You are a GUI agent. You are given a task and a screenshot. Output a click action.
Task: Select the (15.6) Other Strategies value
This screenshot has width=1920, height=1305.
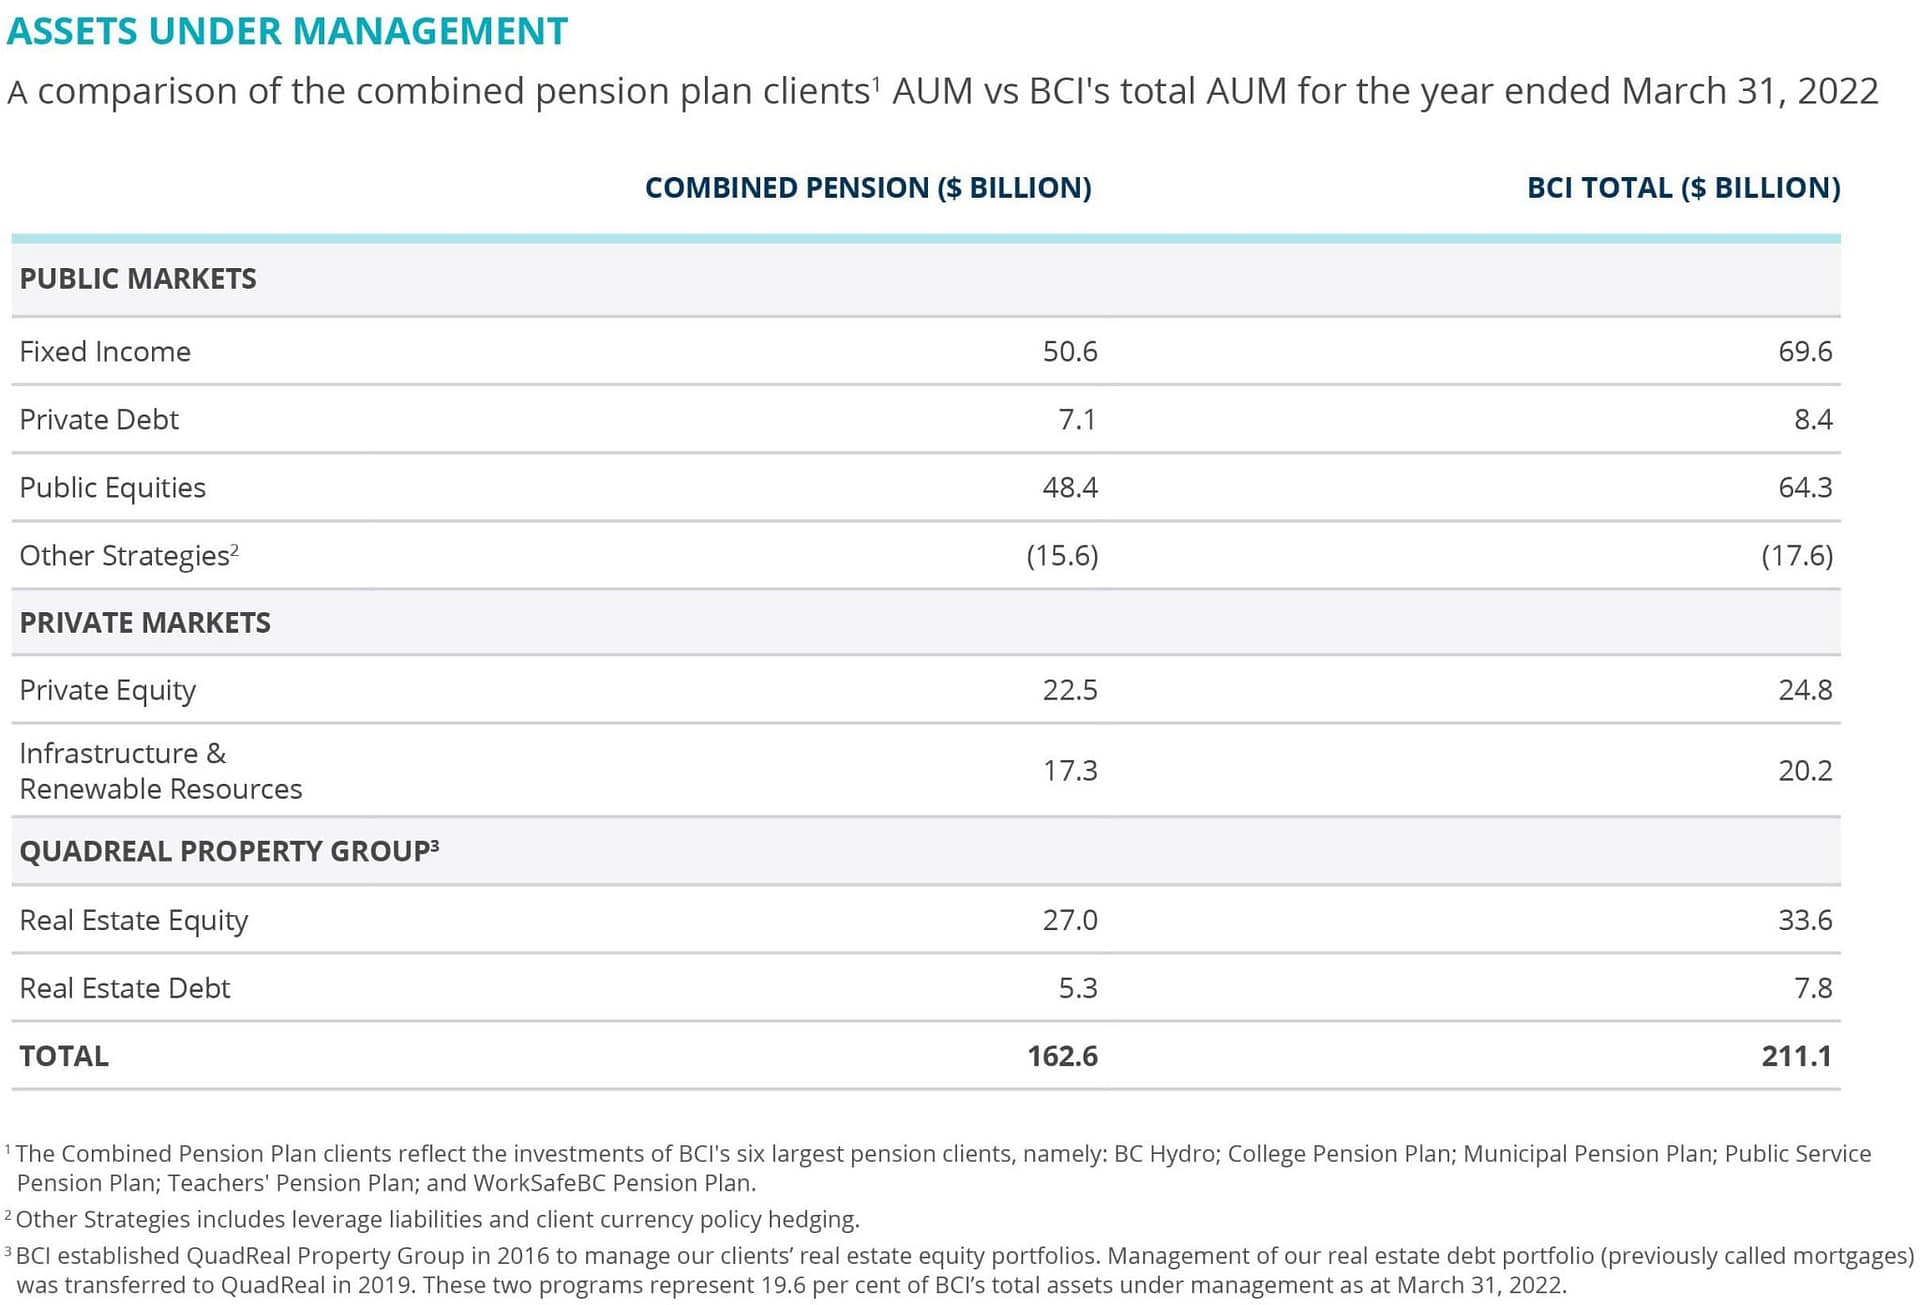(x=1062, y=556)
